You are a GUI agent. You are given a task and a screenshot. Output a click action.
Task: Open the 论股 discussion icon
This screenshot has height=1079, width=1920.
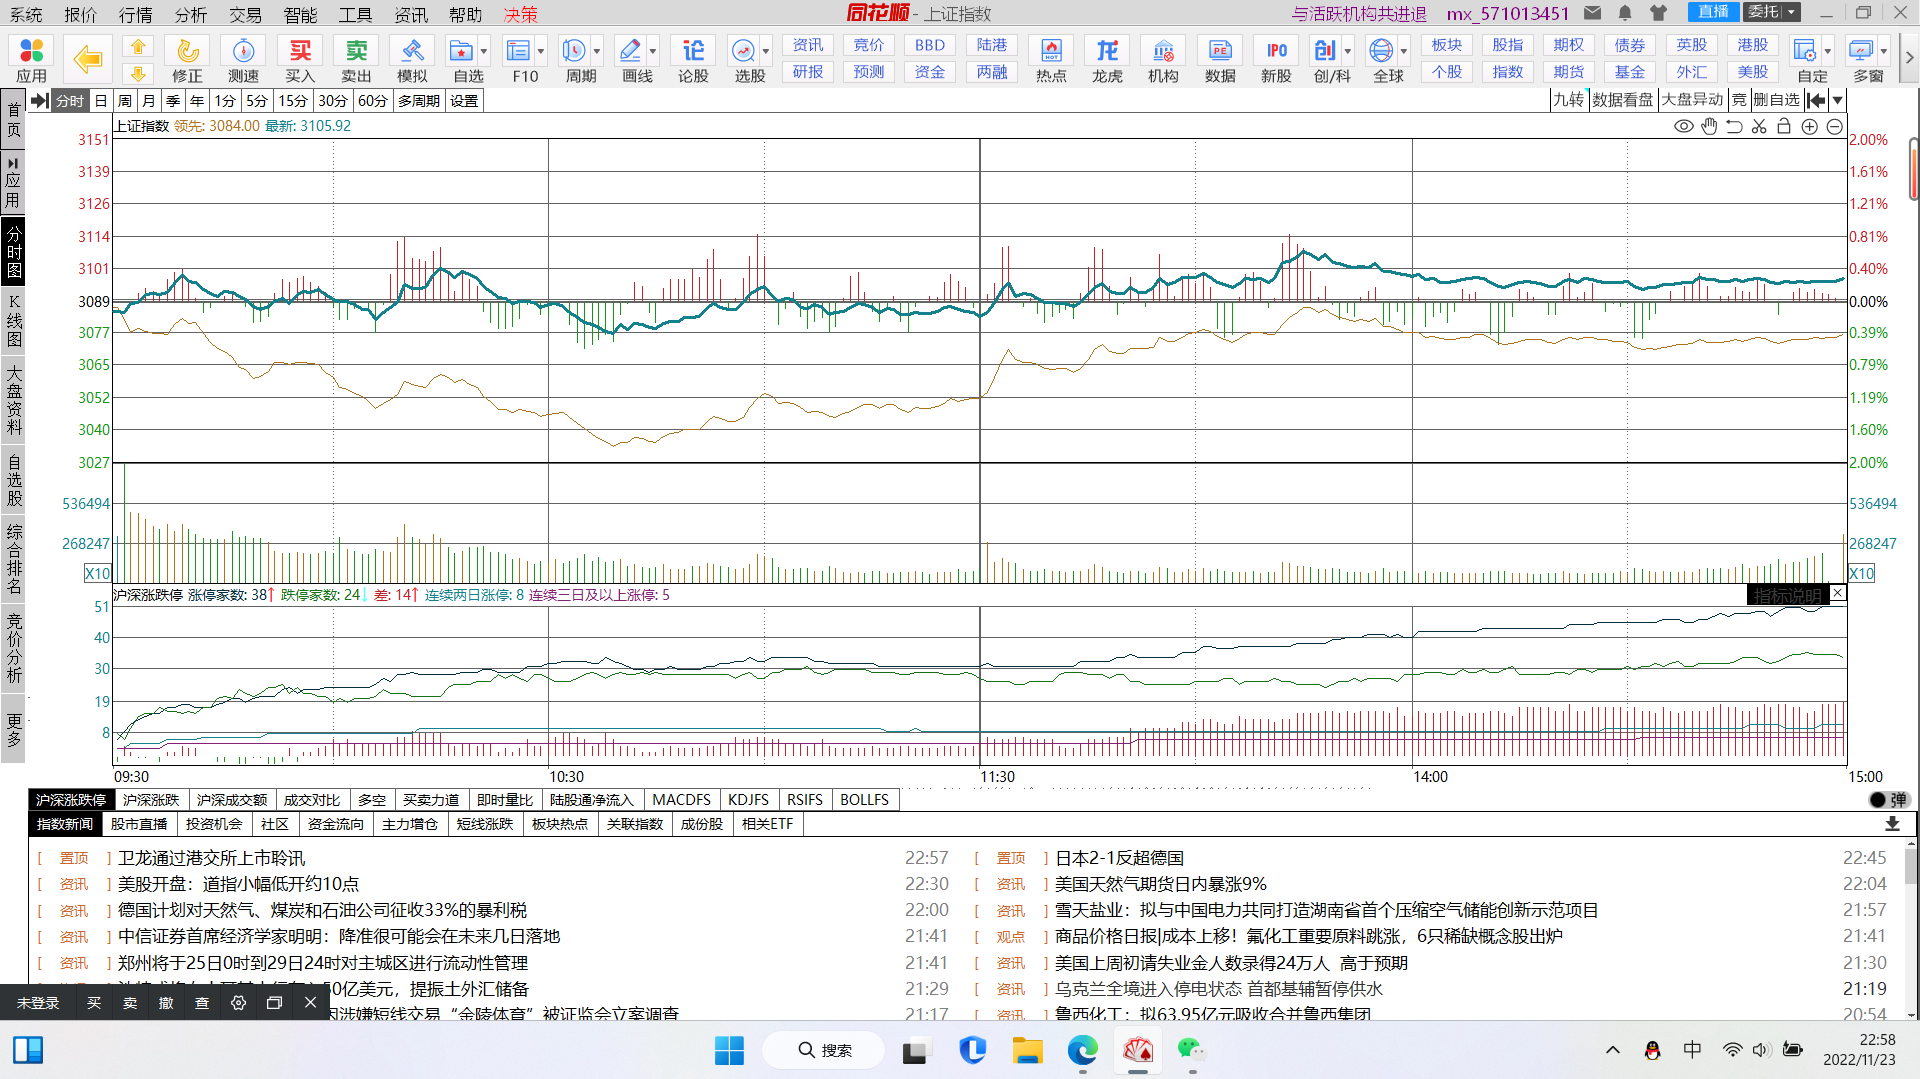point(693,59)
